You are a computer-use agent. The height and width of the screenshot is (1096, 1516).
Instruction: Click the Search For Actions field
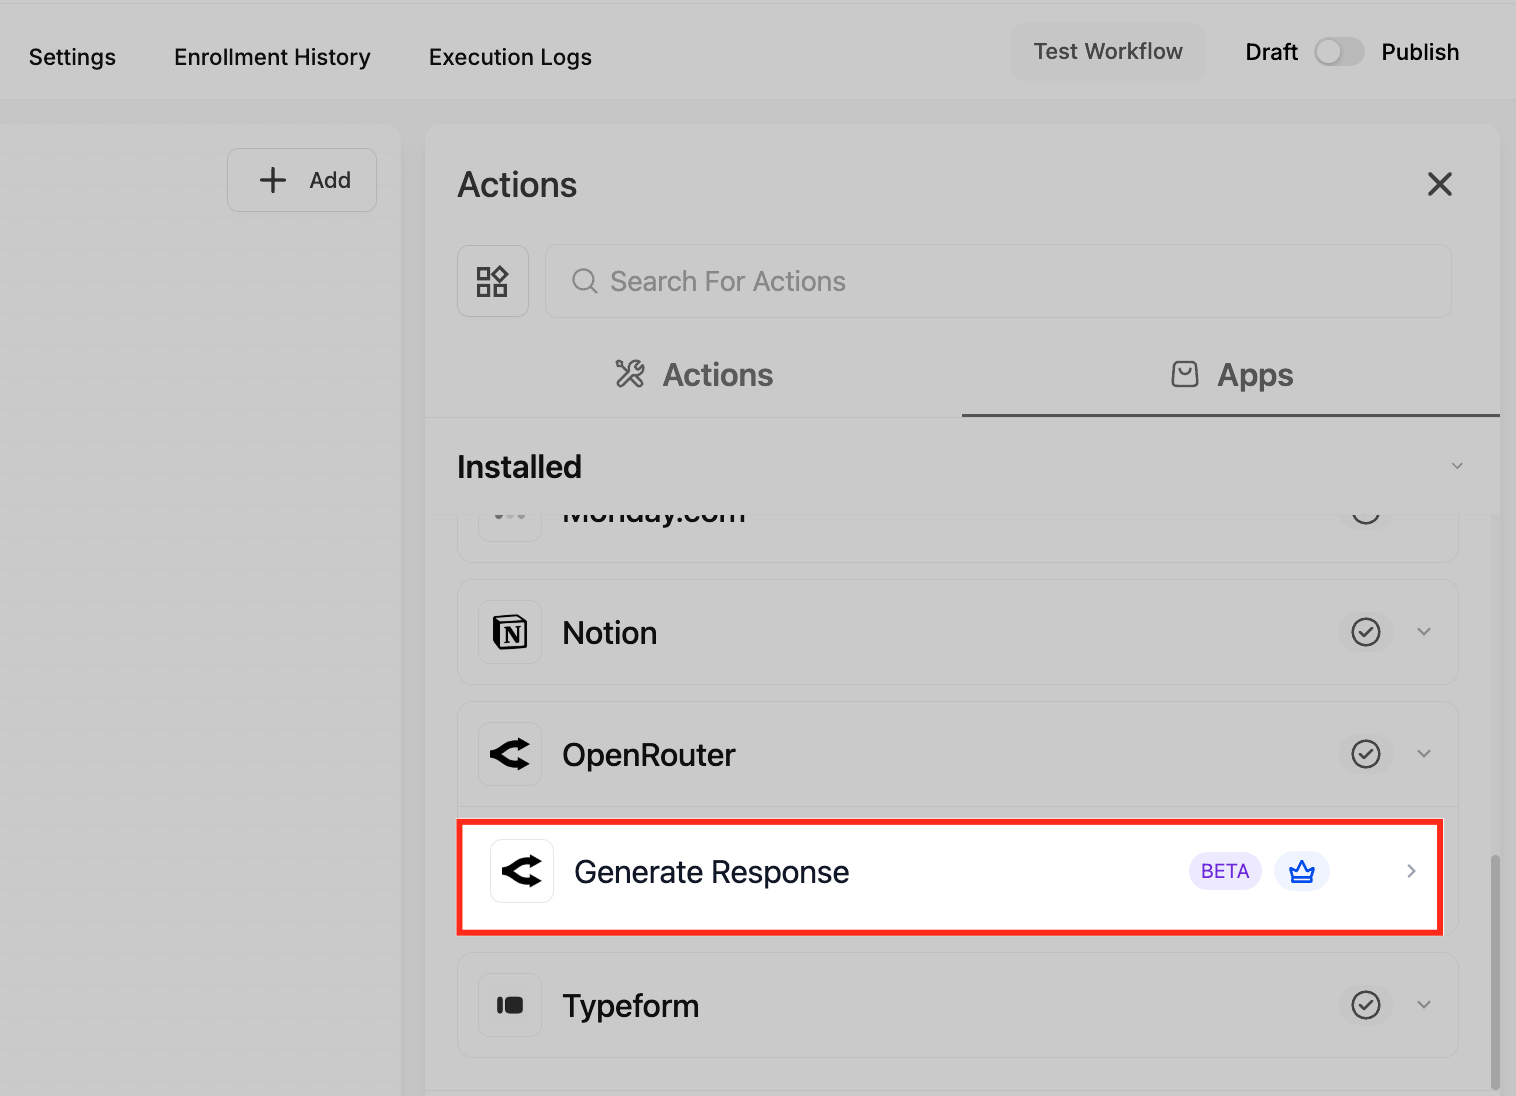pos(998,281)
